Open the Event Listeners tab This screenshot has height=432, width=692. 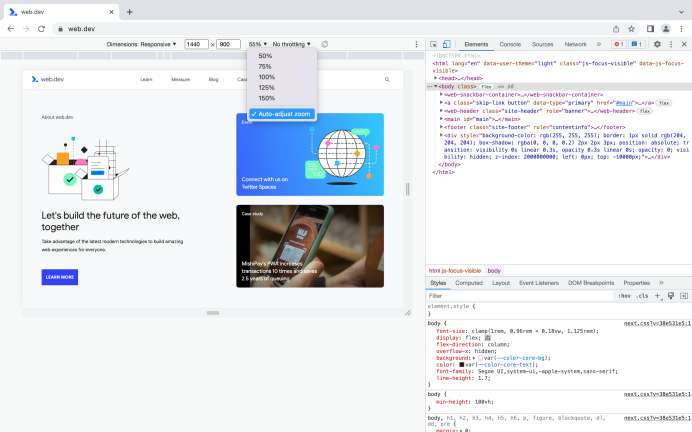pos(539,283)
